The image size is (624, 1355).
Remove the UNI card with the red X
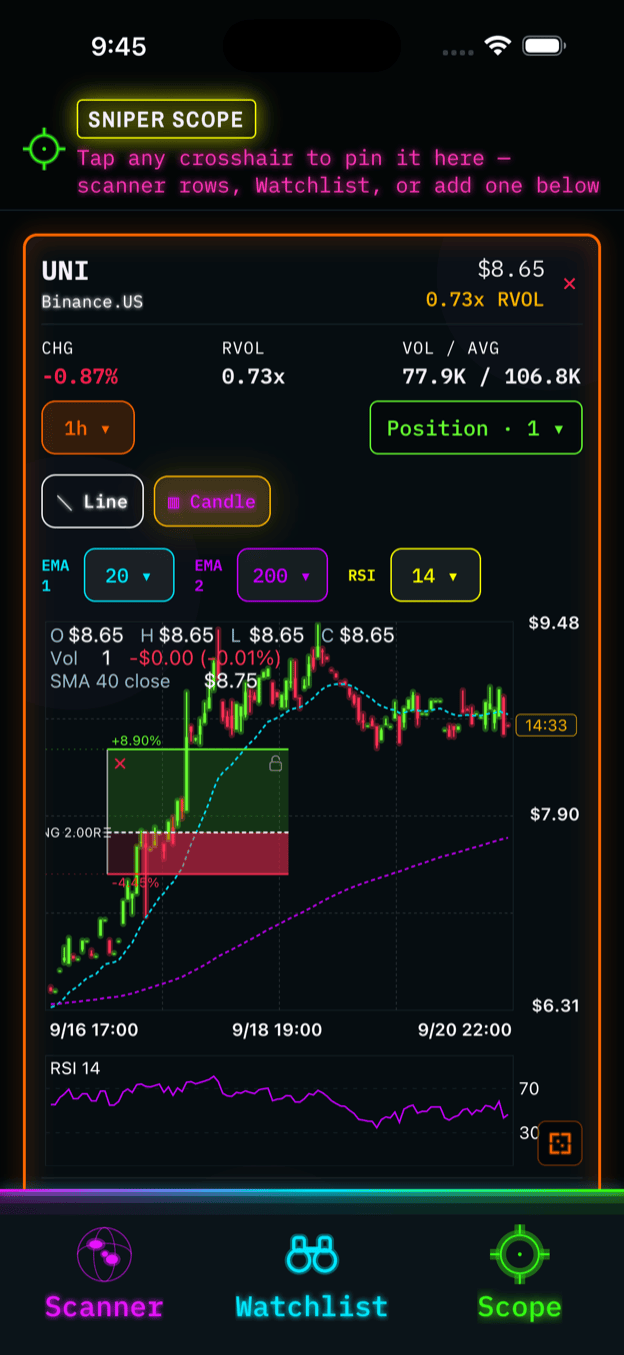click(x=570, y=284)
